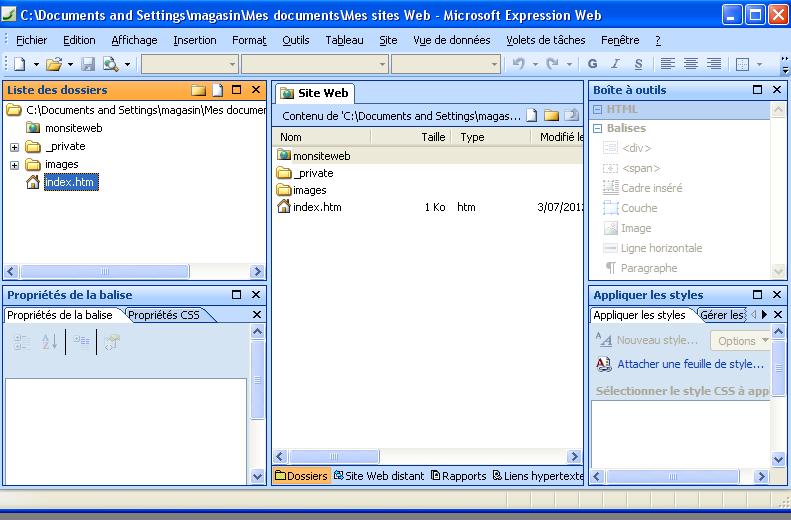Click the New page toolbar icon
This screenshot has width=791, height=520.
tap(20, 64)
